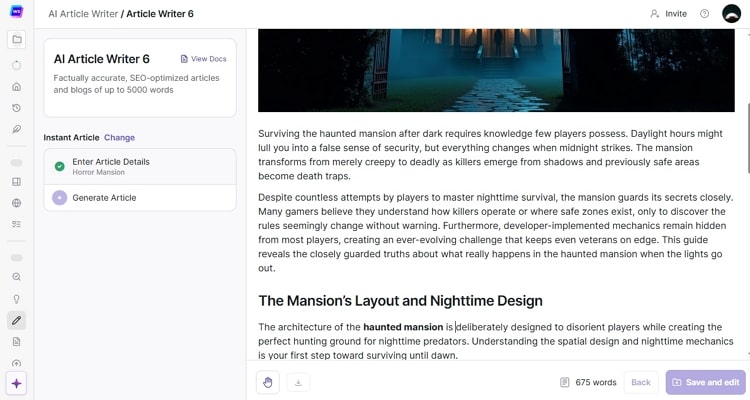Click the download icon button
The width and height of the screenshot is (750, 400).
[298, 382]
